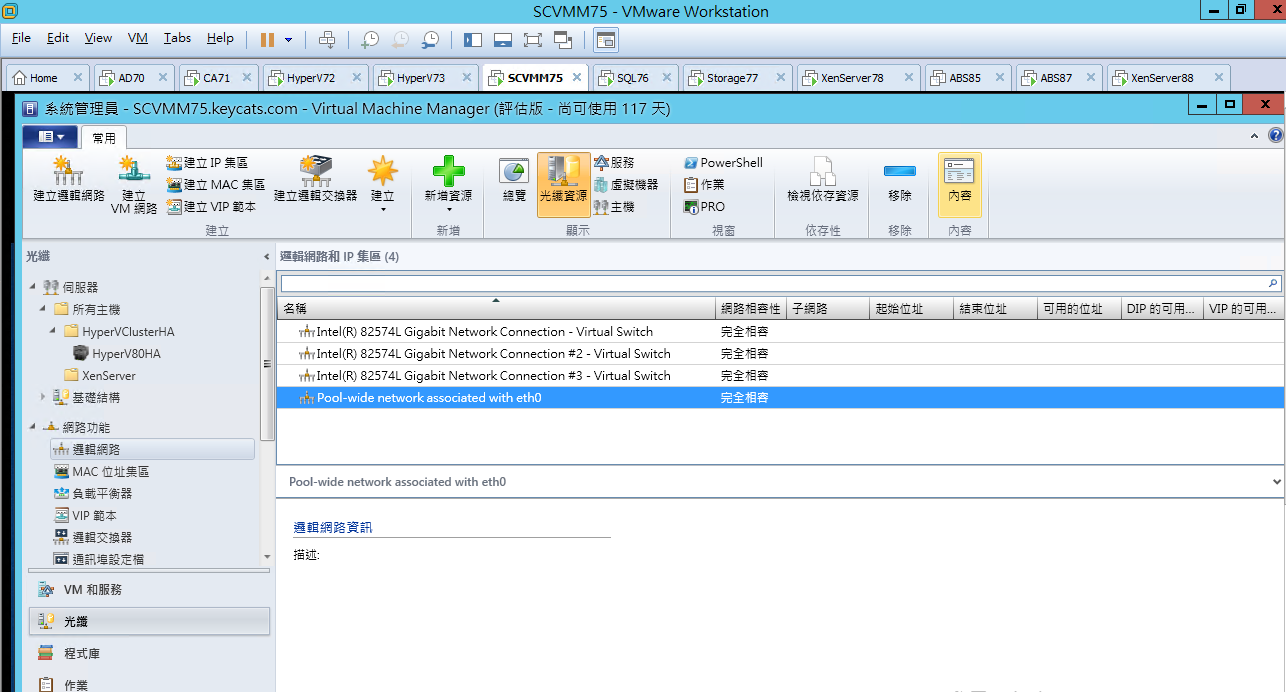Select MAC 位址集區 in the tree

(x=101, y=471)
